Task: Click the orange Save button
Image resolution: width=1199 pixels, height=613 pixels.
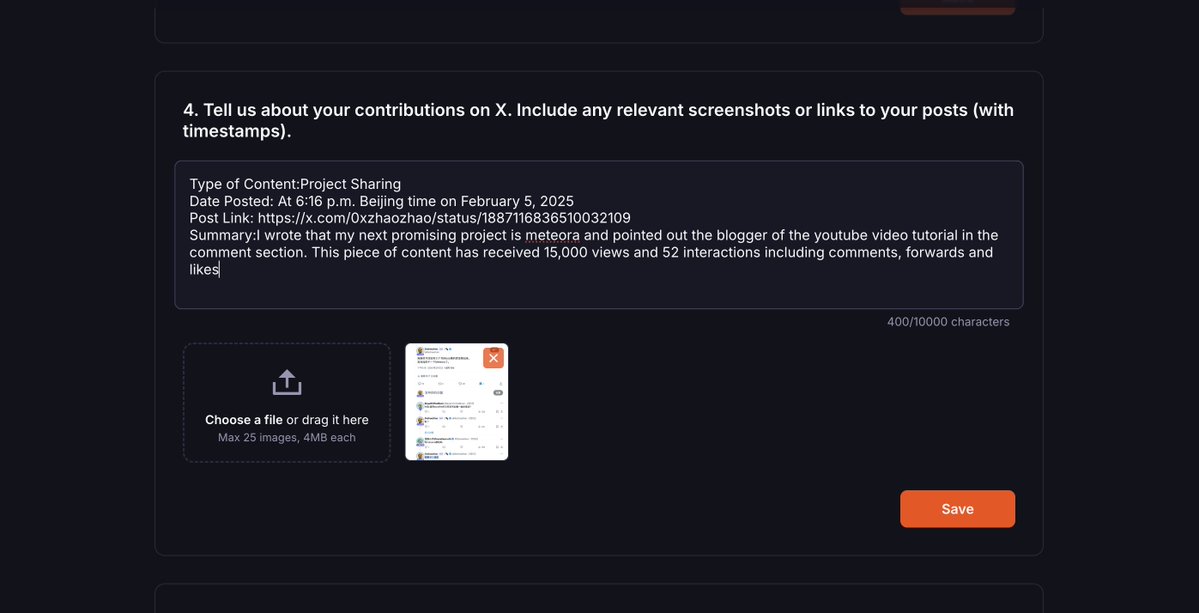Action: [957, 509]
